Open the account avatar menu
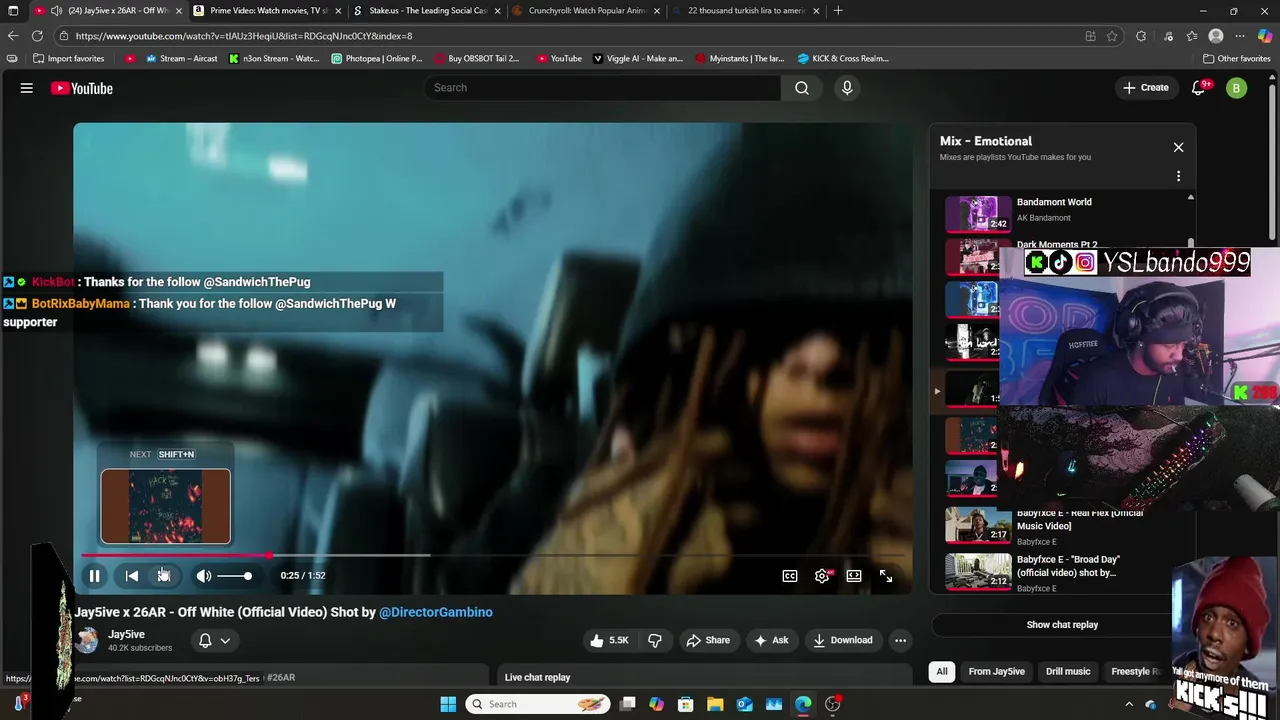This screenshot has width=1280, height=720. pyautogui.click(x=1236, y=88)
